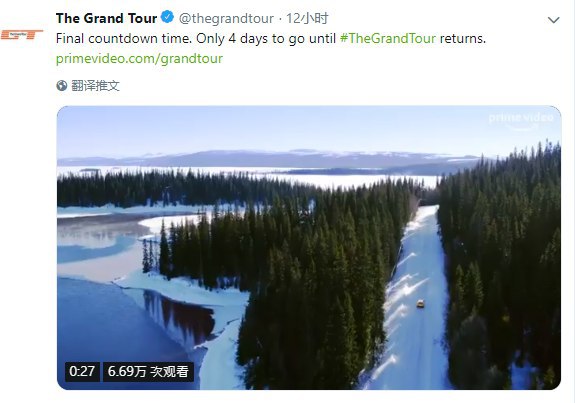This screenshot has width=575, height=403.
Task: Open the GT profile avatar
Action: point(21,34)
